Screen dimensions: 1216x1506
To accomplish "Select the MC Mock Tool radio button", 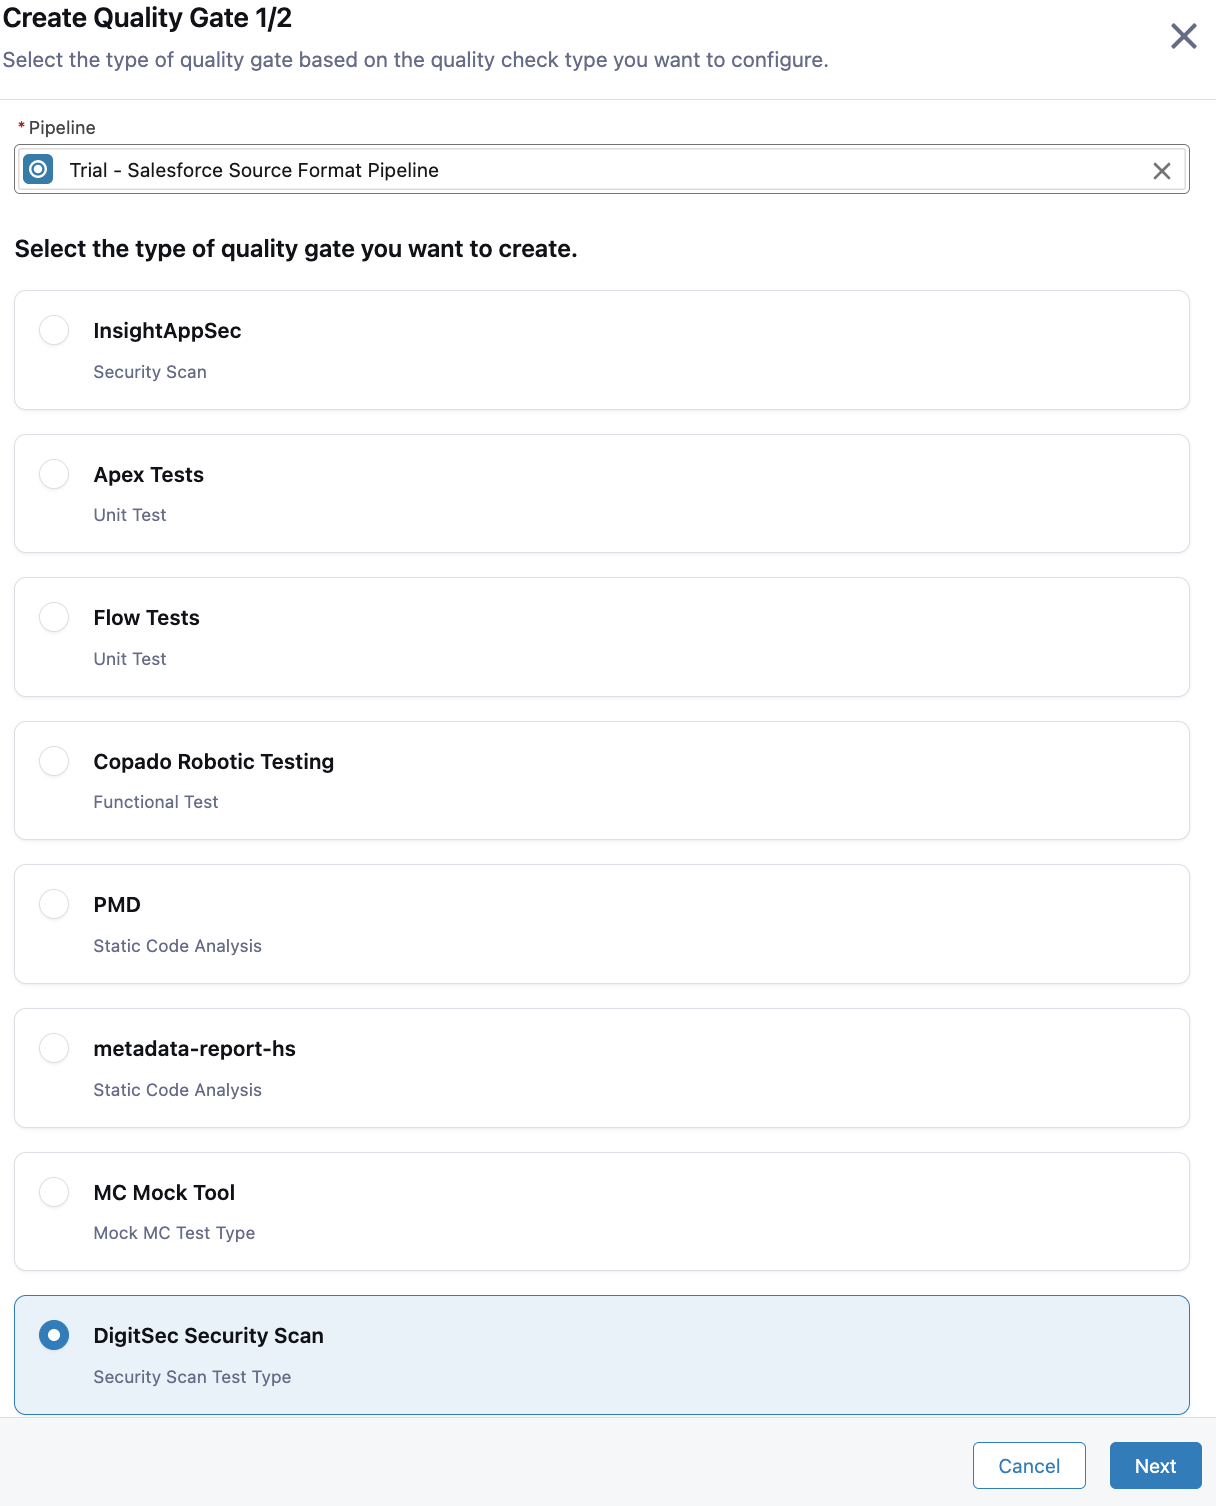I will click(x=54, y=1192).
